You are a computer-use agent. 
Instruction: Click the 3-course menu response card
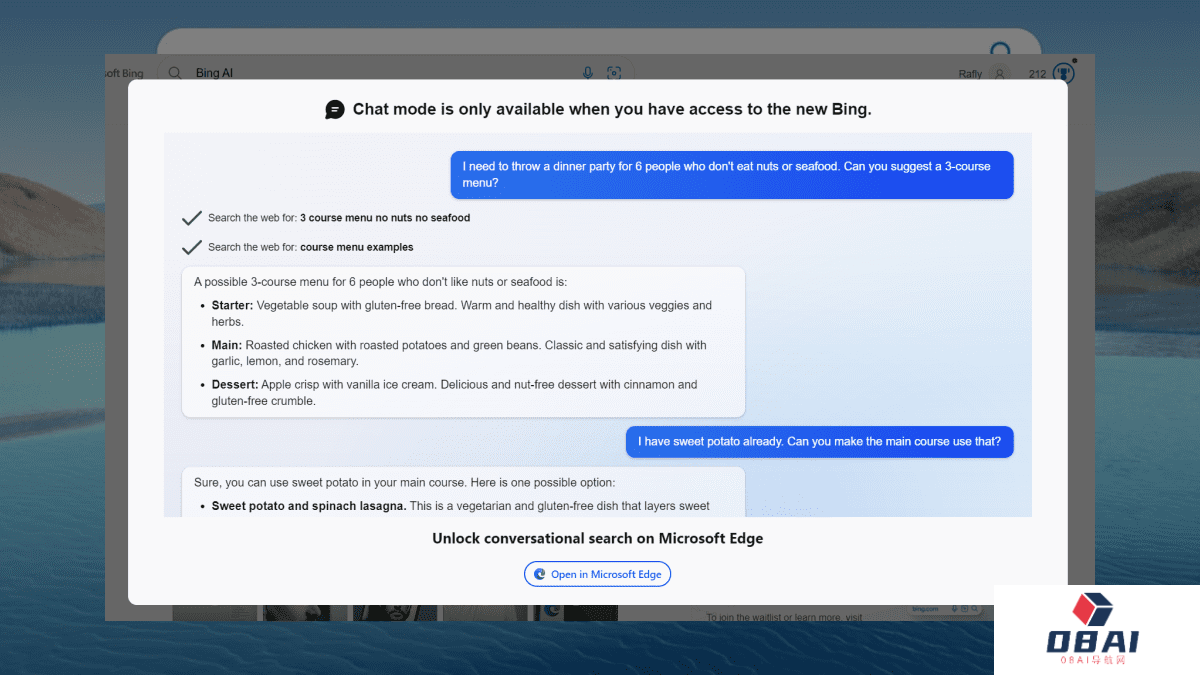pos(463,341)
